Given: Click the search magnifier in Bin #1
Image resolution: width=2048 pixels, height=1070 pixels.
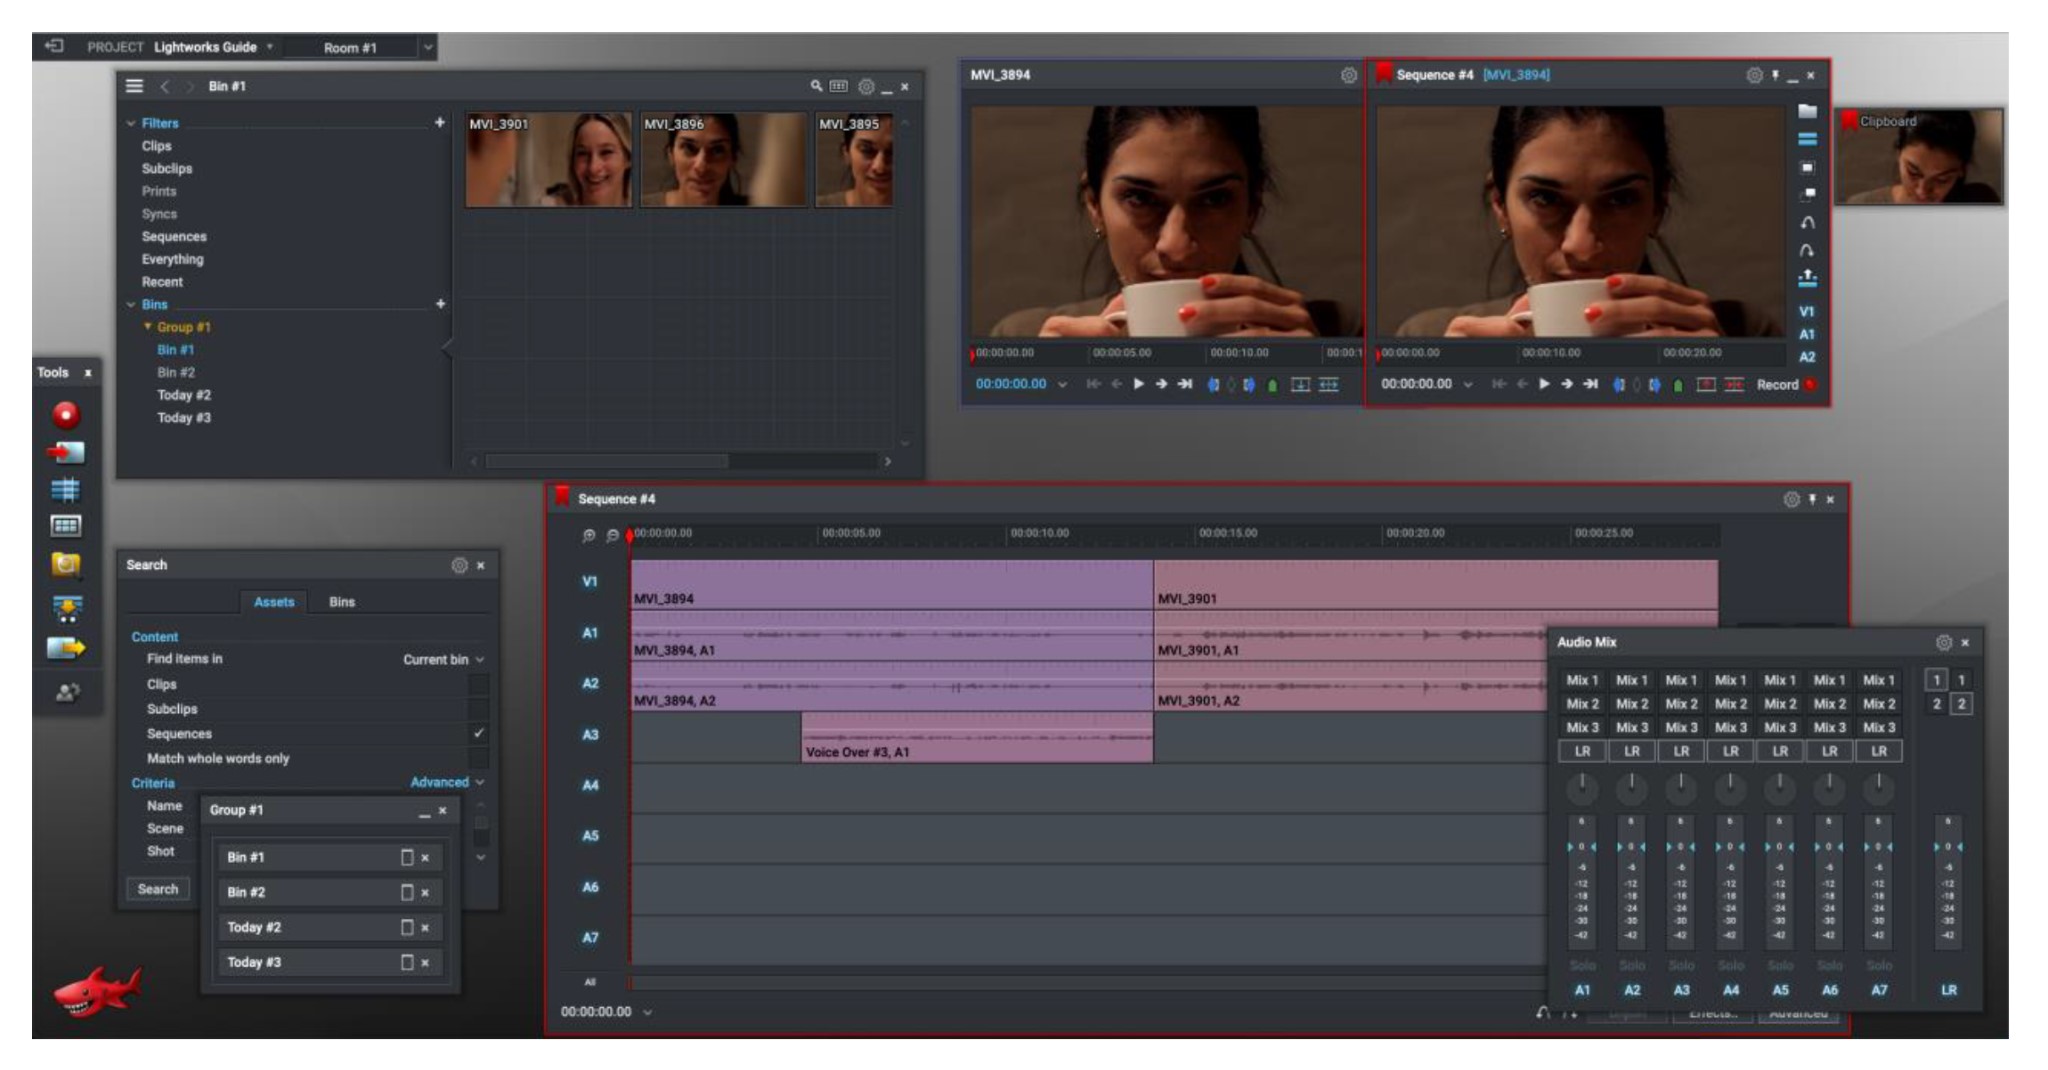Looking at the screenshot, I should [816, 87].
